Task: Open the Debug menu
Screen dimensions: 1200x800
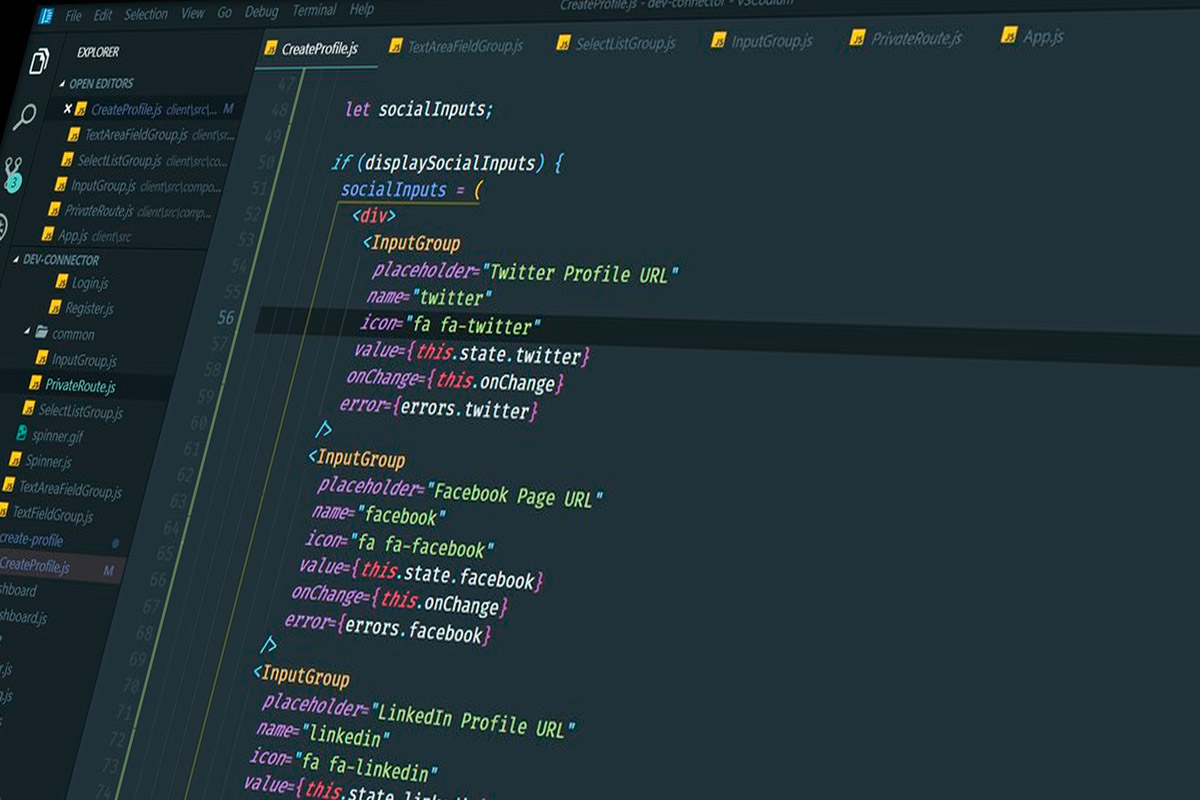Action: 263,11
